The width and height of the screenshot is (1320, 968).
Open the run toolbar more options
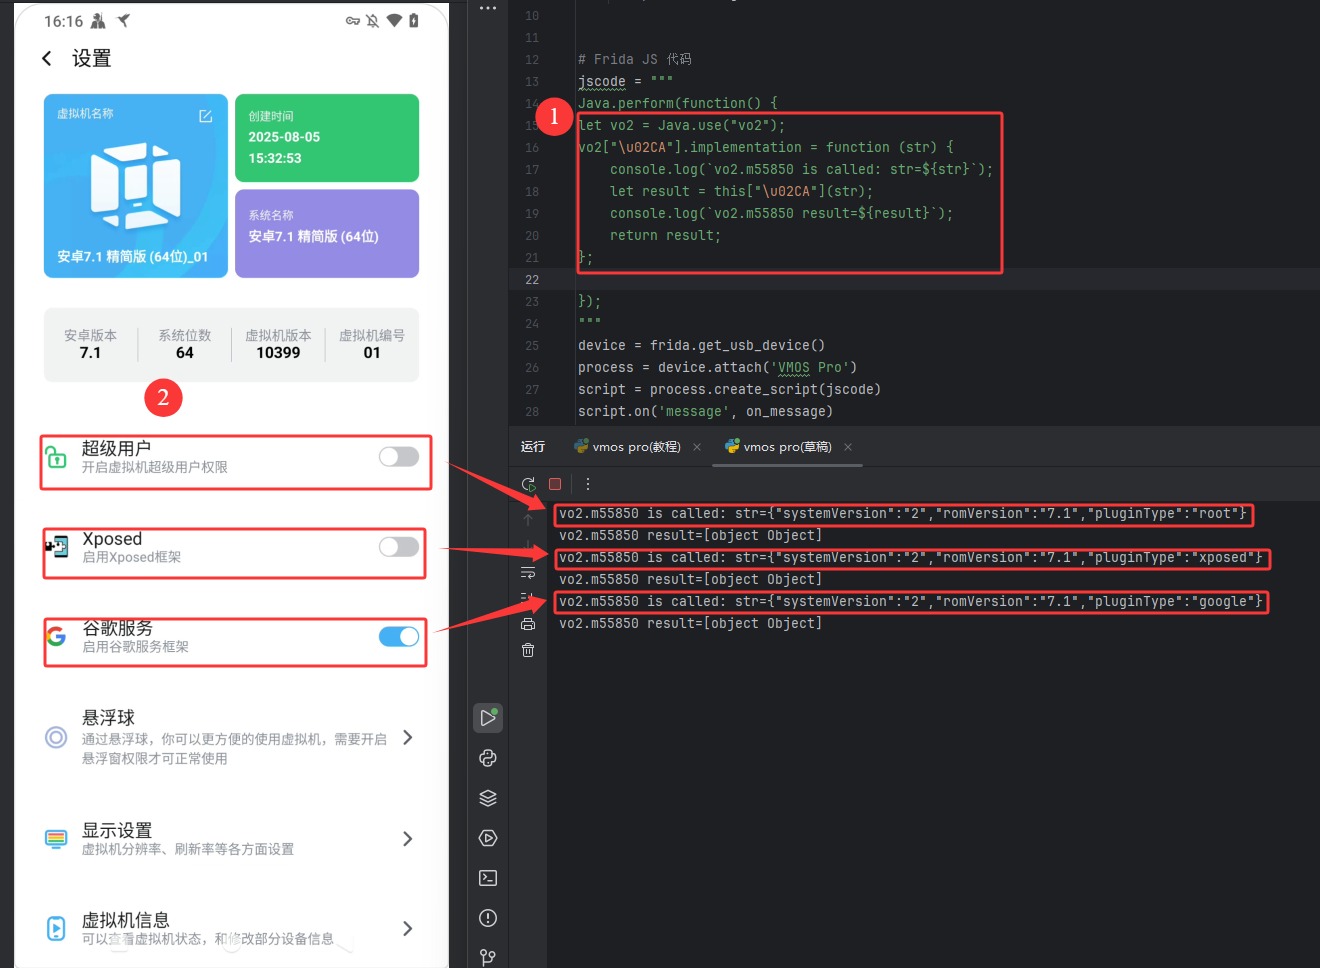point(588,484)
